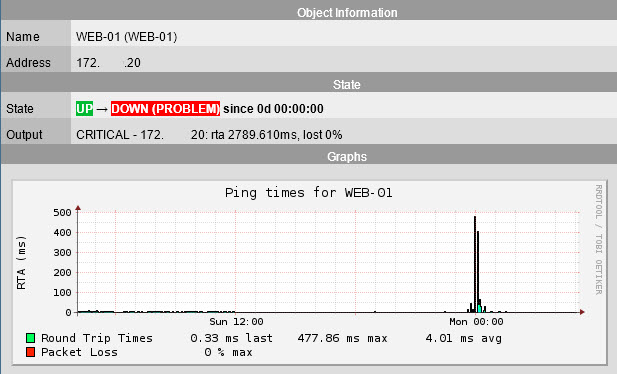This screenshot has width=617, height=374.
Task: Click the RRDTOOL / TOBI OETIKER watermark
Action: click(x=599, y=239)
